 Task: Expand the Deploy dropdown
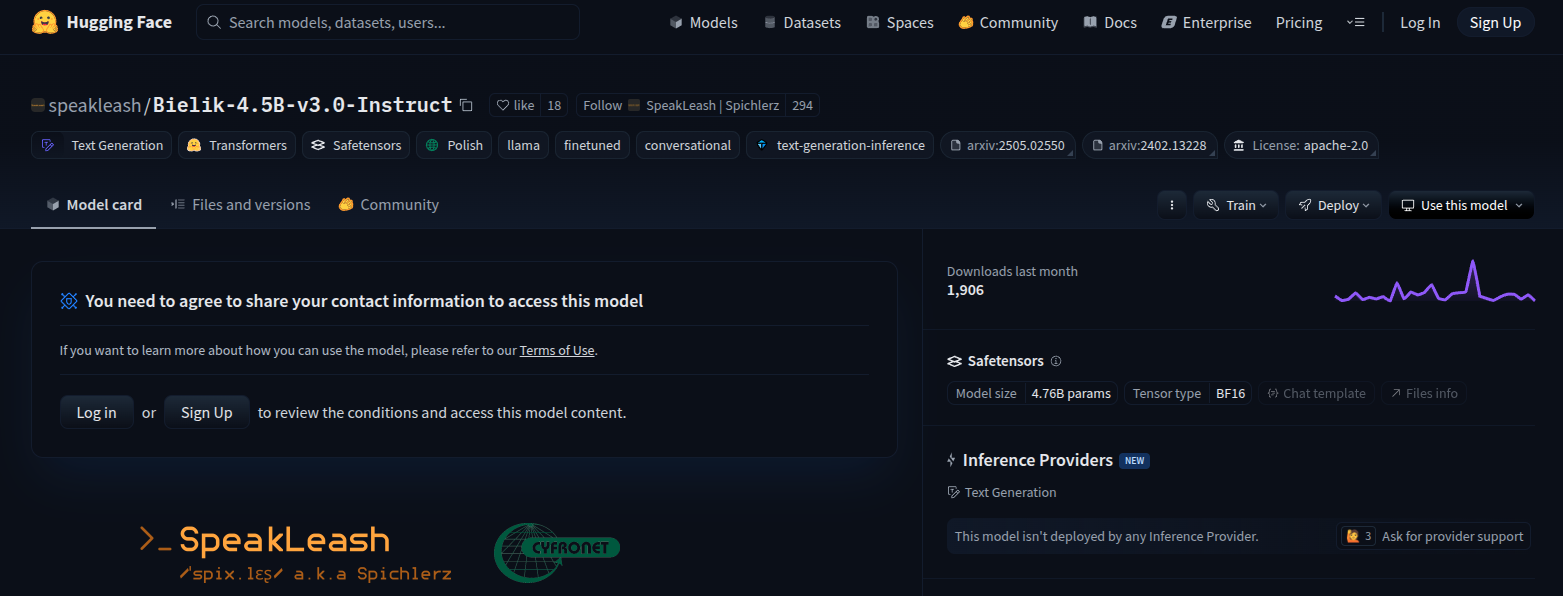point(1333,205)
